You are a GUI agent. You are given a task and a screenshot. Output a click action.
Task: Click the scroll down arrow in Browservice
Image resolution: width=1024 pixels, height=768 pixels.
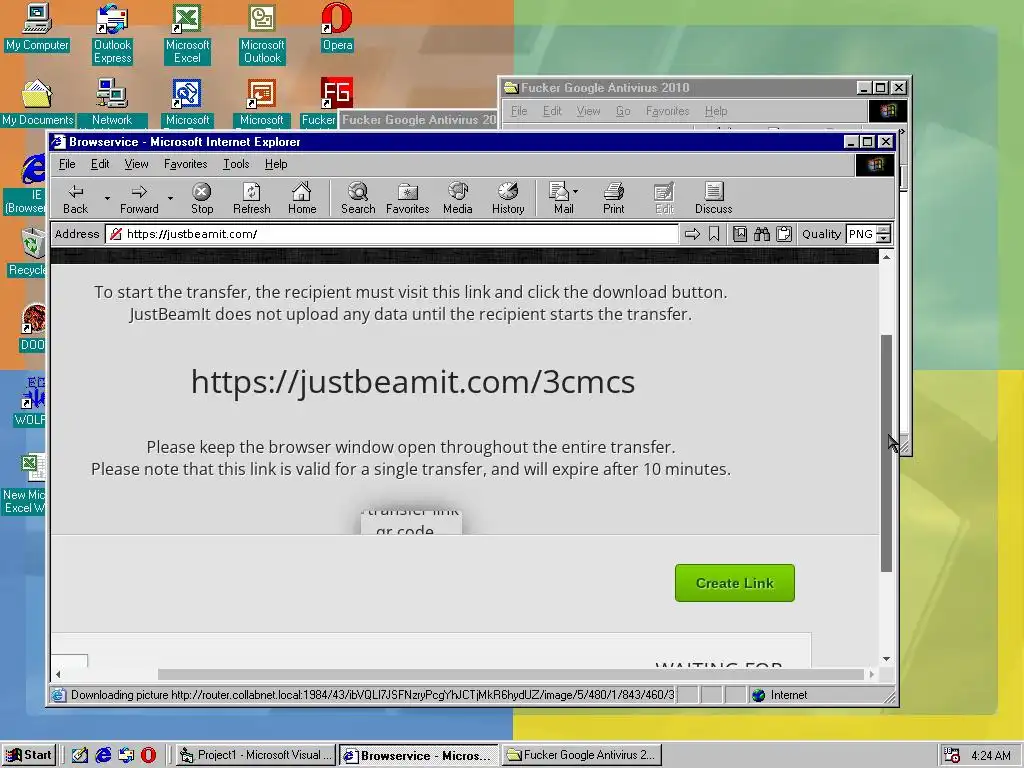pos(886,659)
